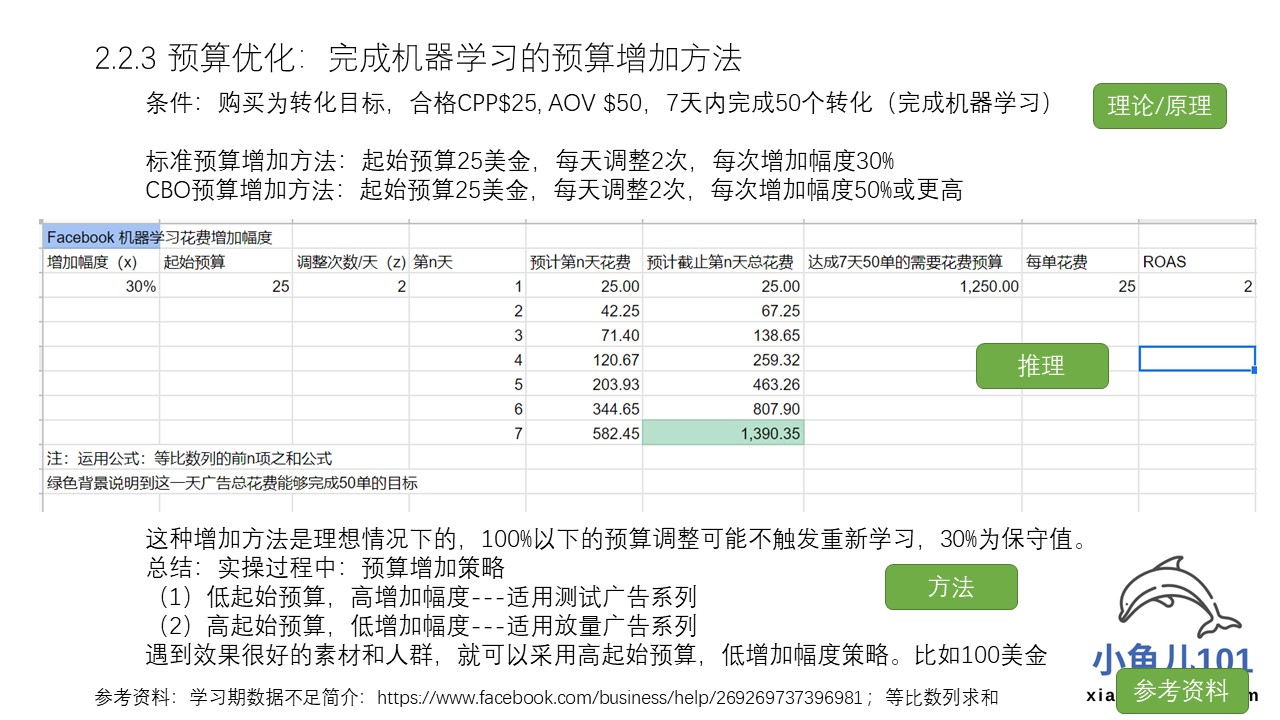Click the dolphin logo image
Image resolution: width=1280 pixels, height=720 pixels.
tap(1182, 602)
